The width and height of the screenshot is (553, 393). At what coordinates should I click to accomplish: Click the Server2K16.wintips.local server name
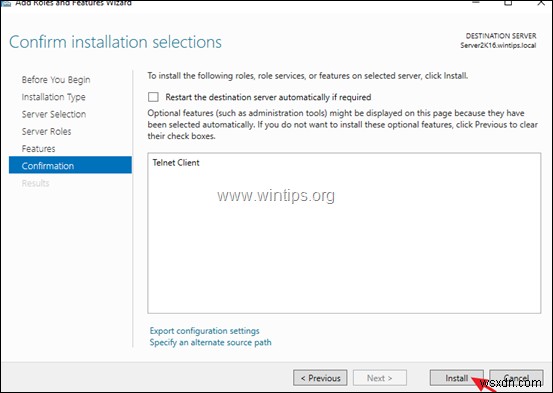[x=498, y=45]
